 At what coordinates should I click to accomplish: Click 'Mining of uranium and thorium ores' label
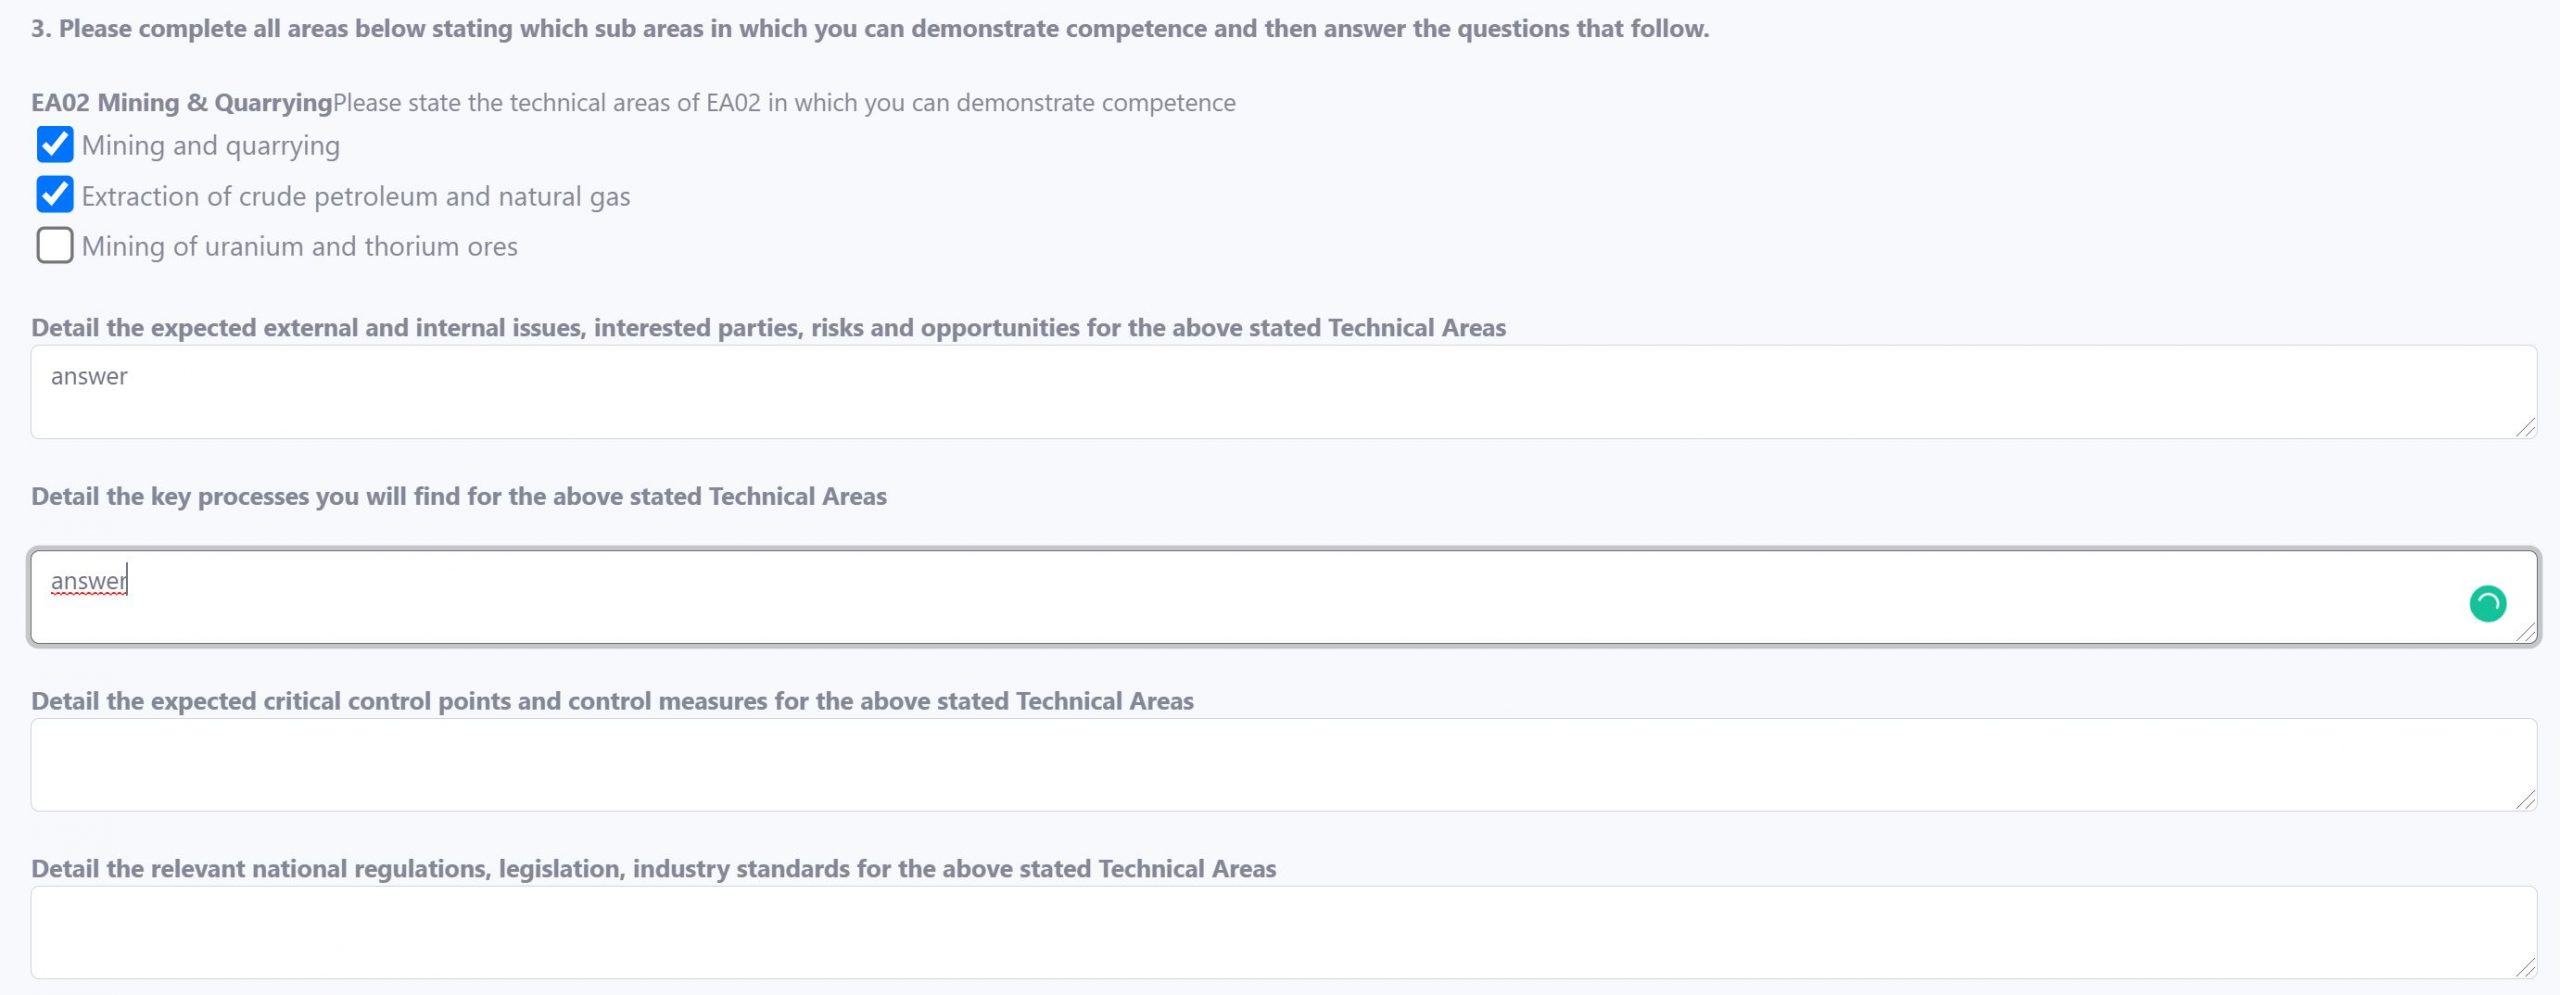(300, 247)
